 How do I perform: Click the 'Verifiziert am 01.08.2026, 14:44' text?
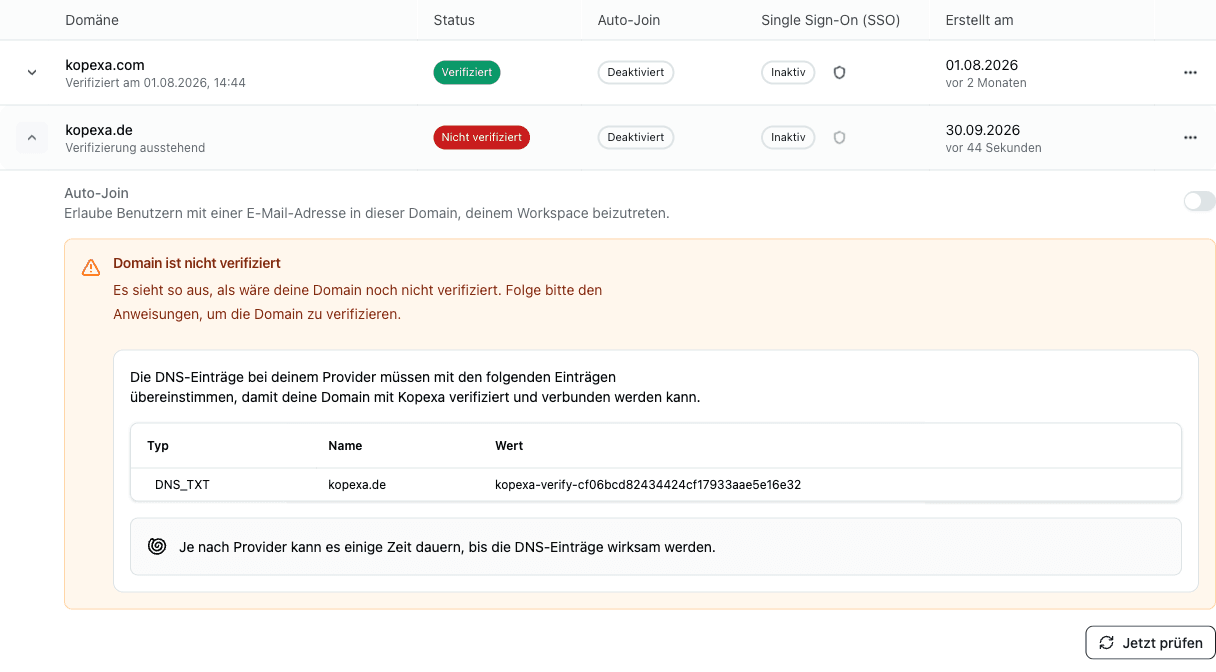[155, 83]
